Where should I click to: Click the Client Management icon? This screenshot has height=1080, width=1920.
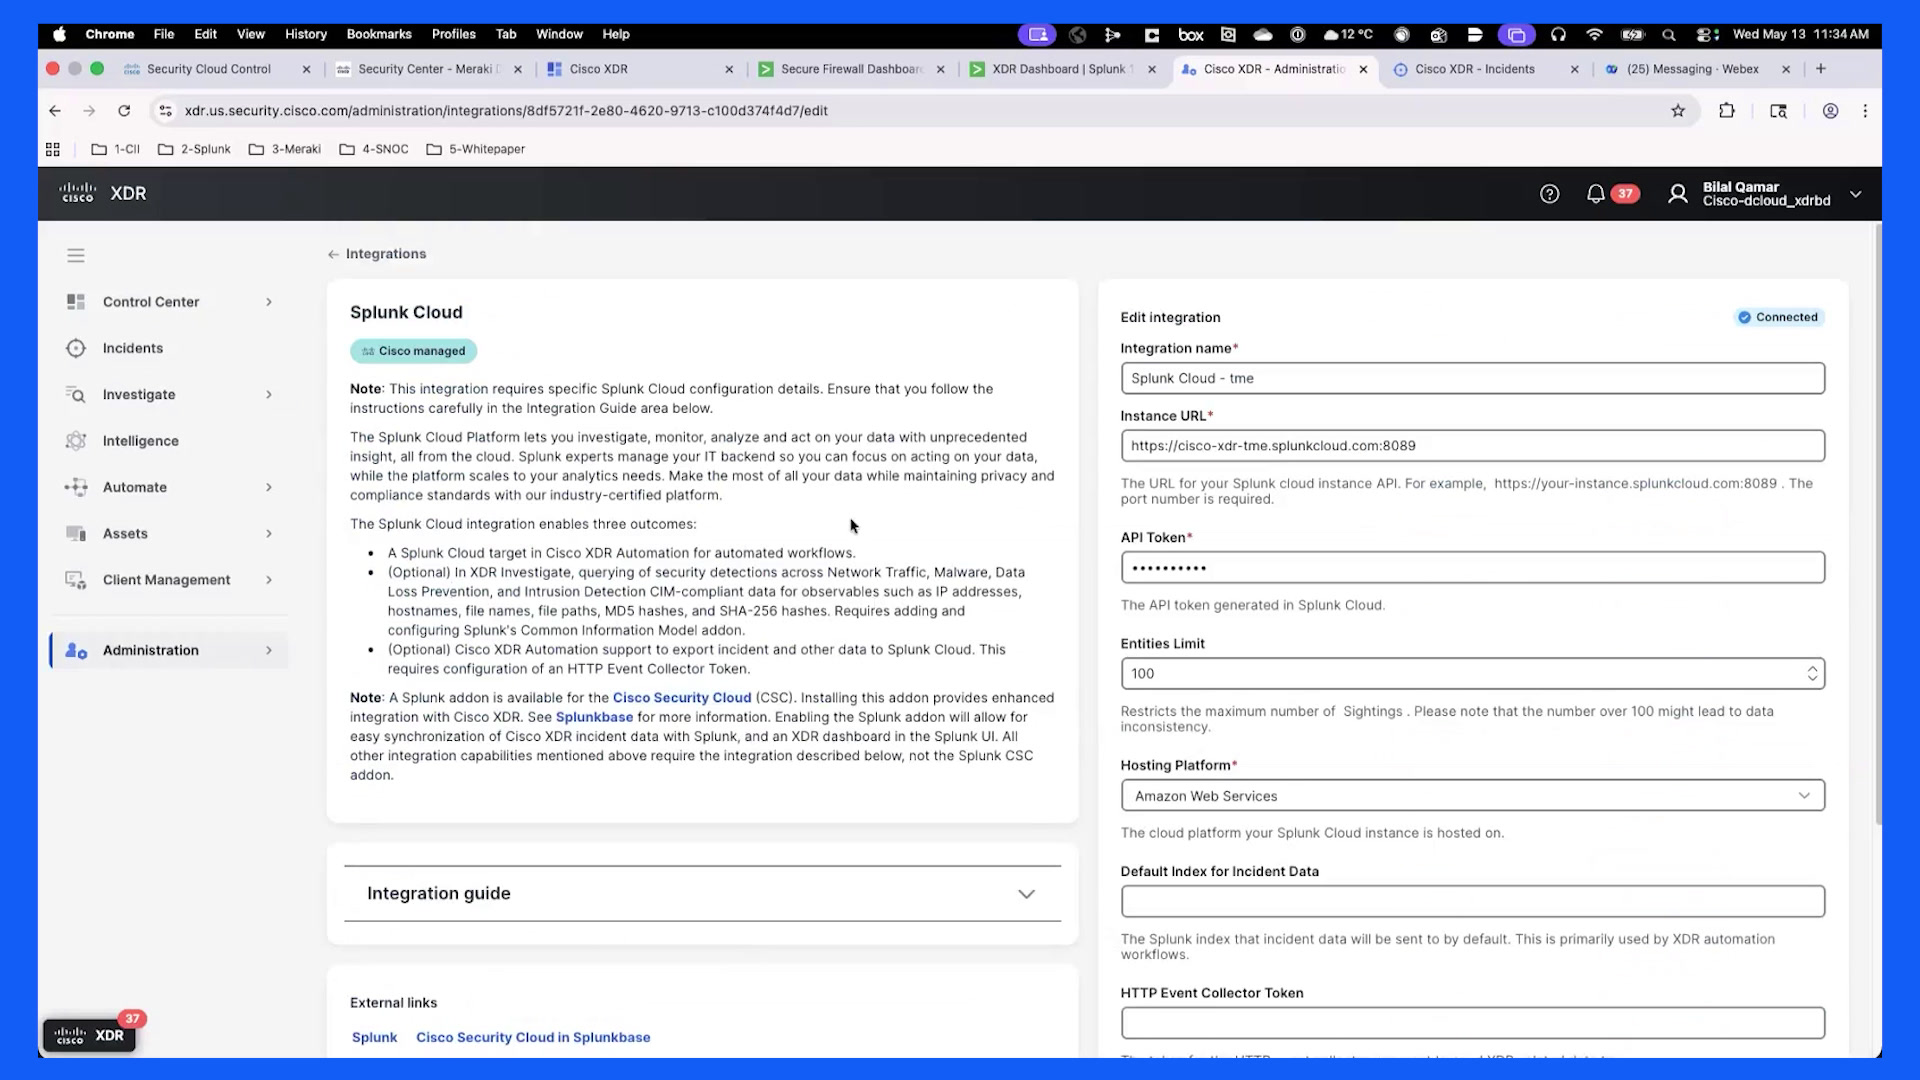76,580
